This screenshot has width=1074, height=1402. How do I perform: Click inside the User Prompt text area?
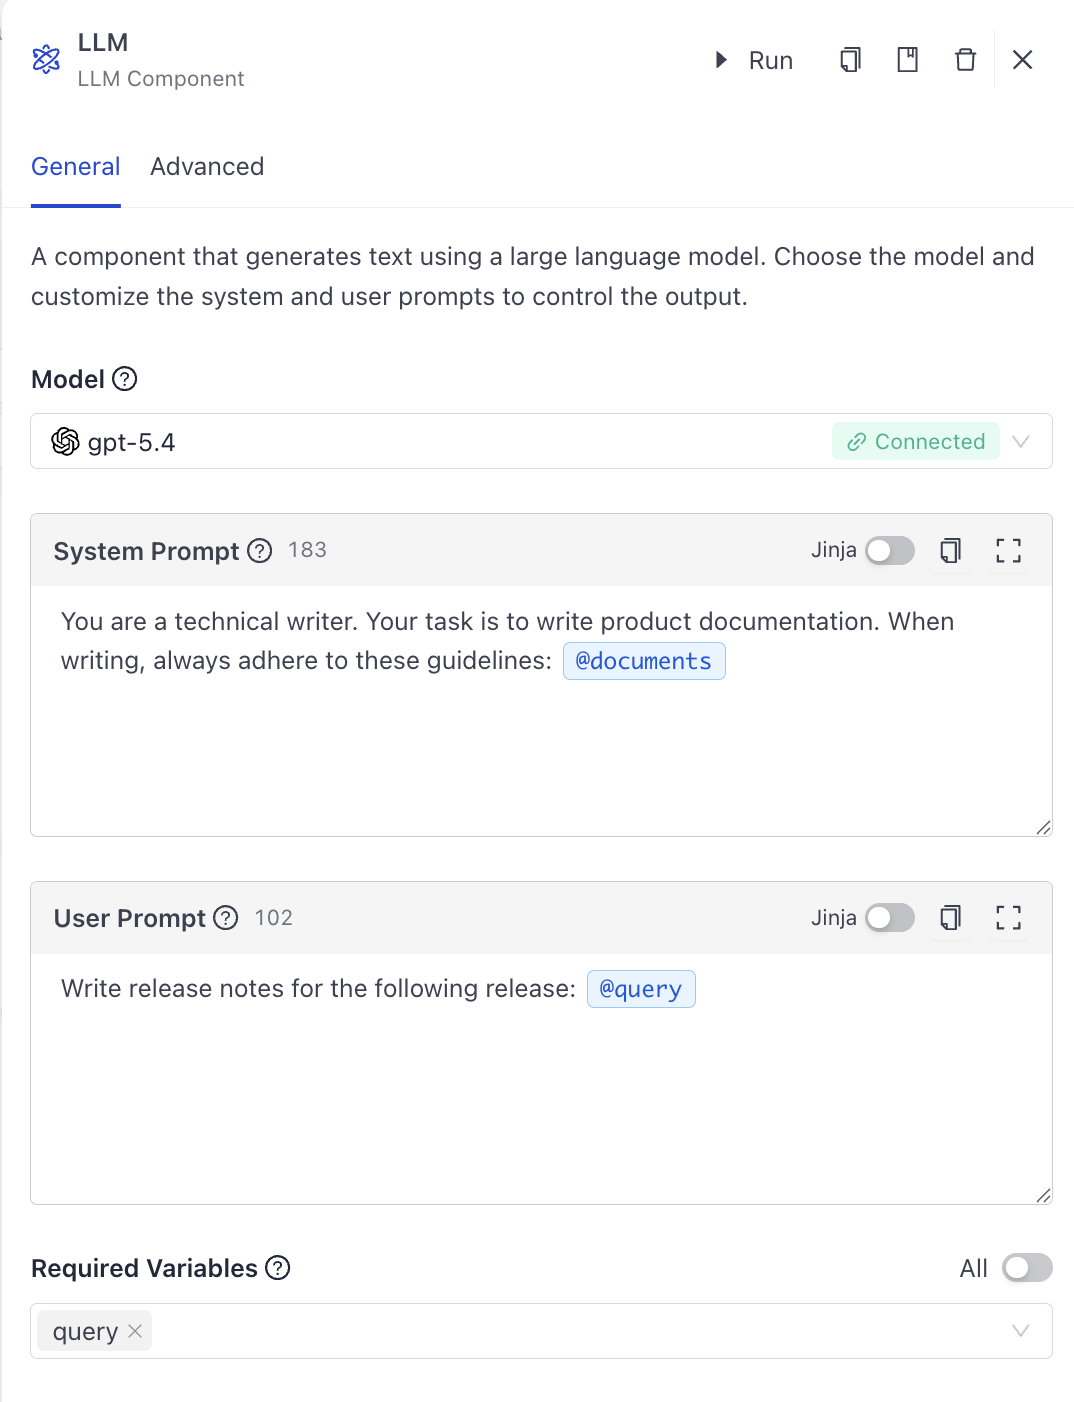(540, 1100)
